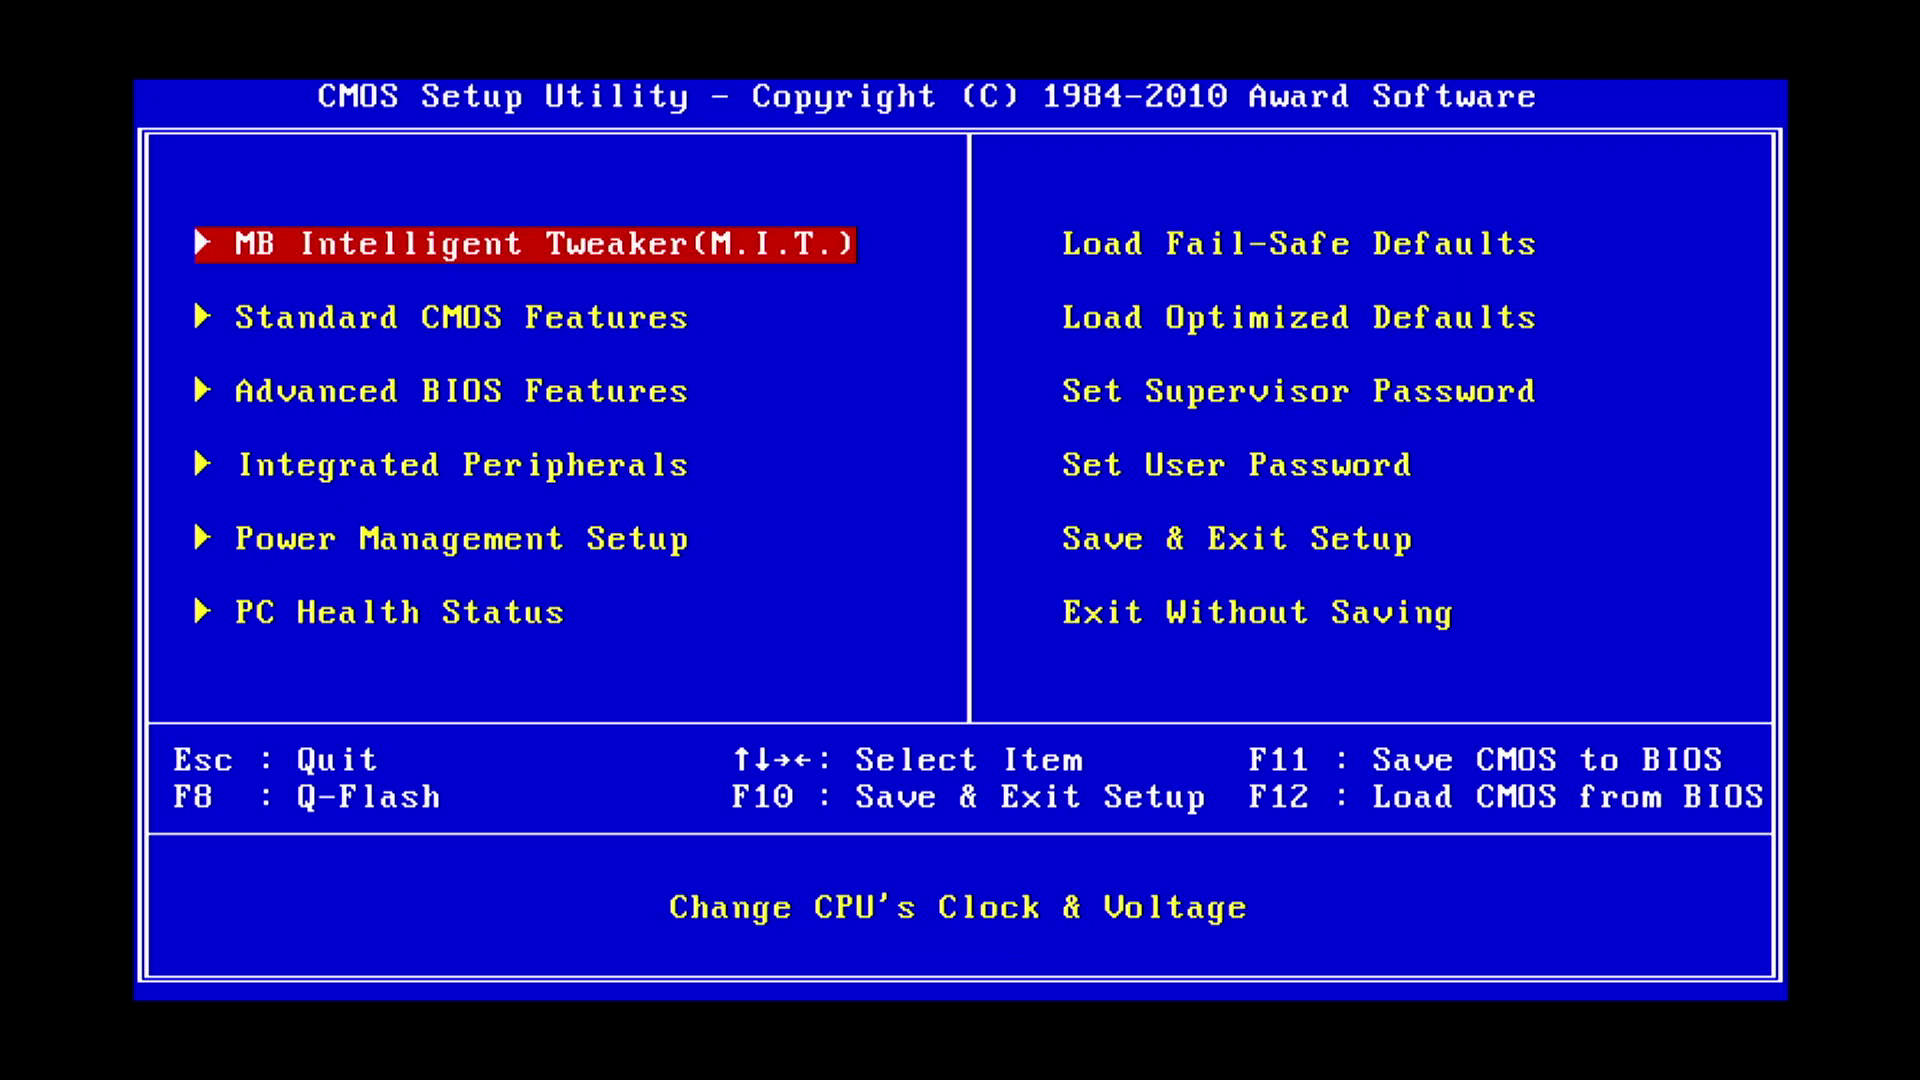Select Exit Without Saving option
Viewport: 1920px width, 1080px height.
click(1257, 613)
